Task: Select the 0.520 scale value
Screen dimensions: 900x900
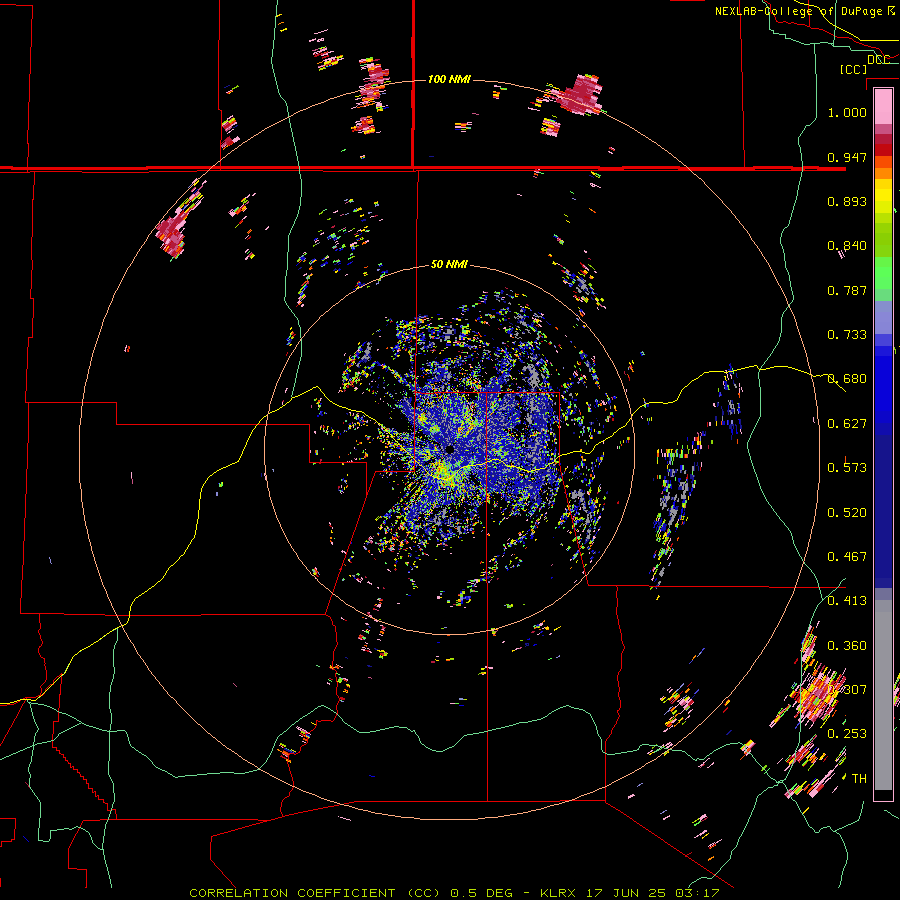Action: tap(847, 513)
